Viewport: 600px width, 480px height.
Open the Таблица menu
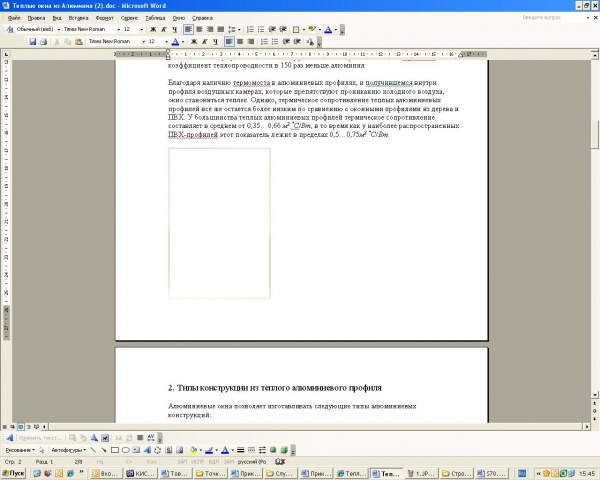(155, 18)
